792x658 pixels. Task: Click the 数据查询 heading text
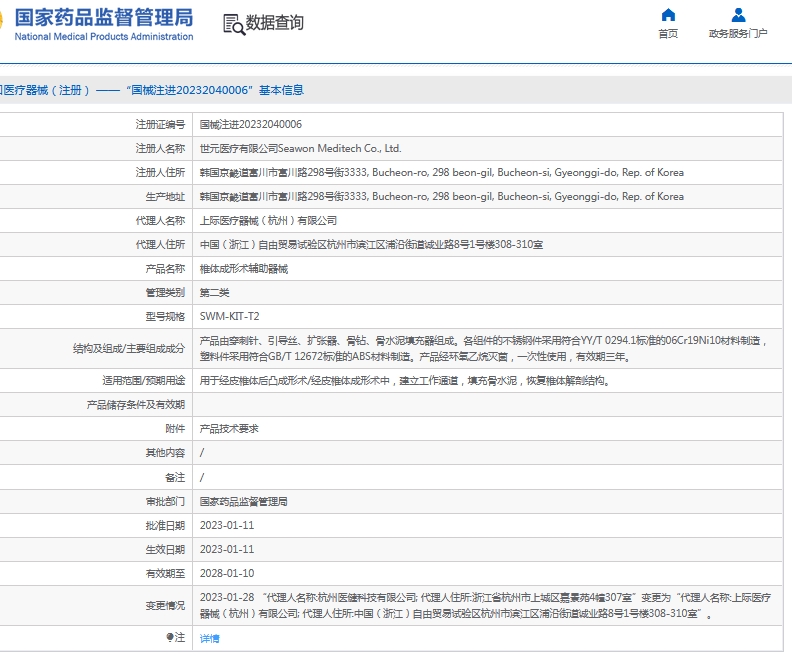(x=274, y=23)
